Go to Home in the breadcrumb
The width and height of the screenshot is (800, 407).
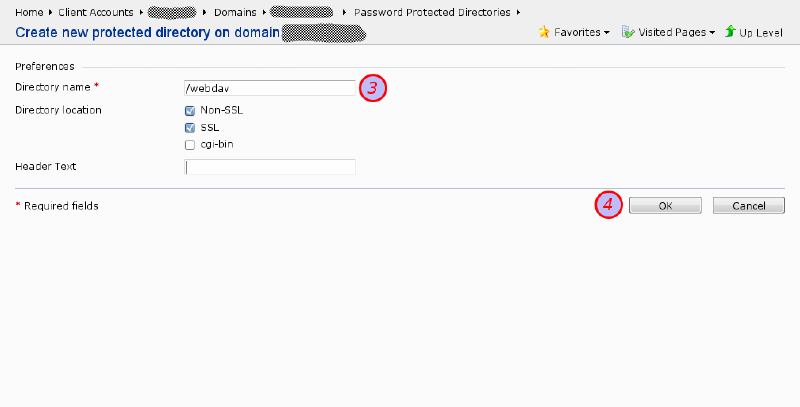(29, 12)
